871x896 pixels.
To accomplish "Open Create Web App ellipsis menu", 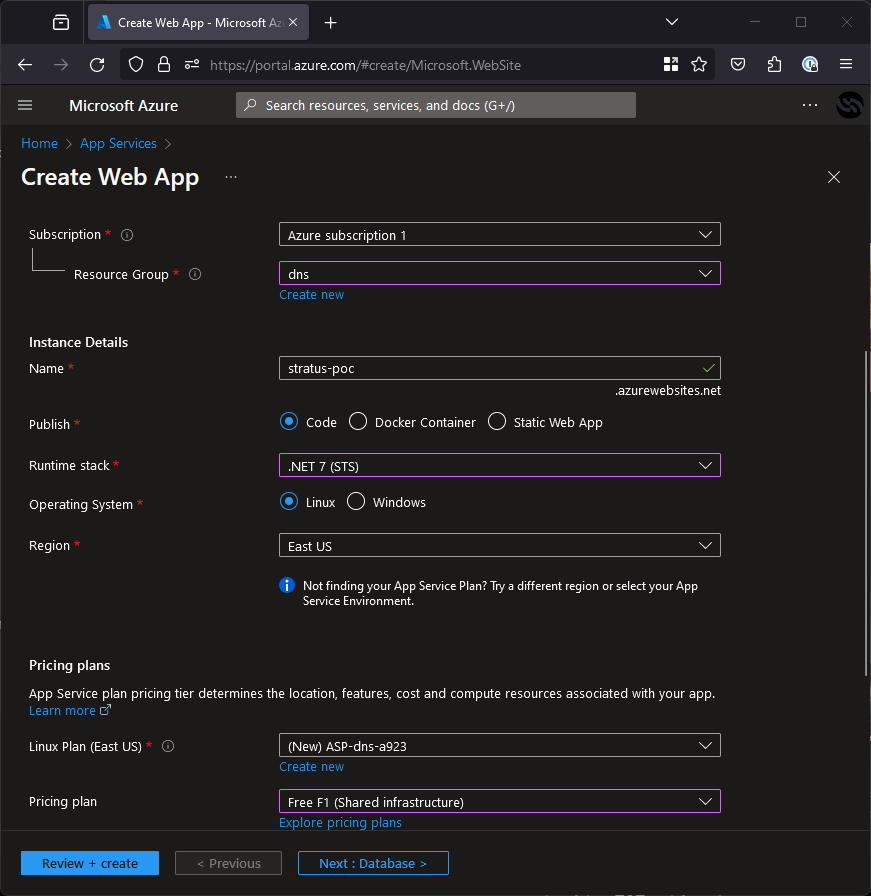I will pos(231,177).
